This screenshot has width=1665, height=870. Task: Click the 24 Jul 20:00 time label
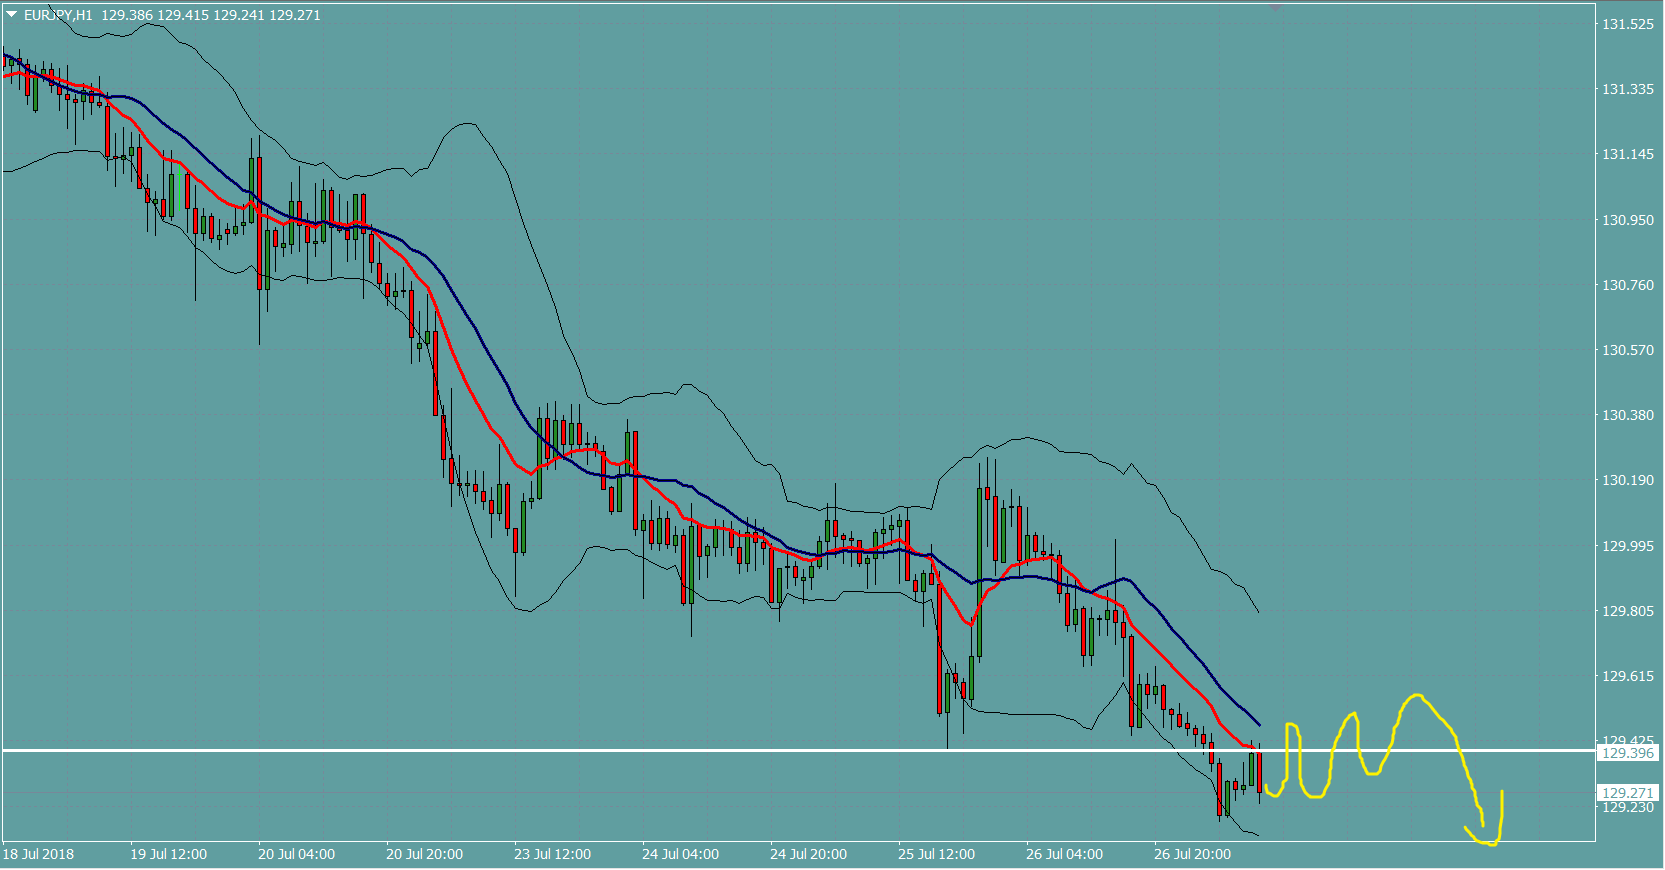coord(808,854)
